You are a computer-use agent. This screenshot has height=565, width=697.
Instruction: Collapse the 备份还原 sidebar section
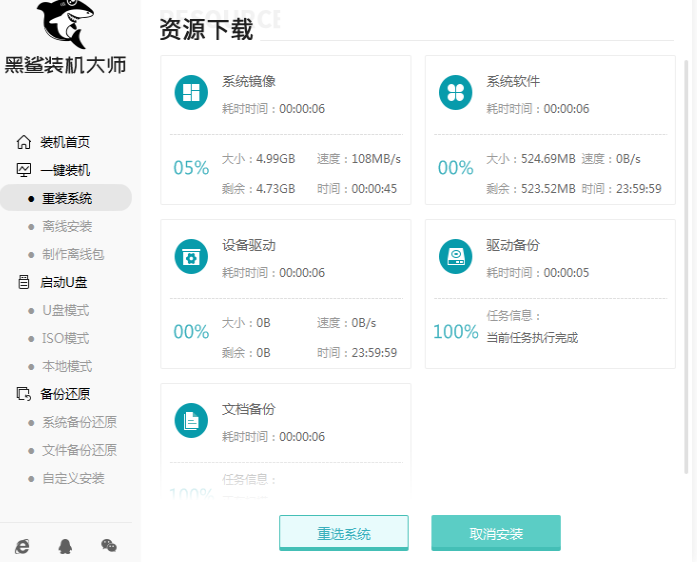coord(64,394)
